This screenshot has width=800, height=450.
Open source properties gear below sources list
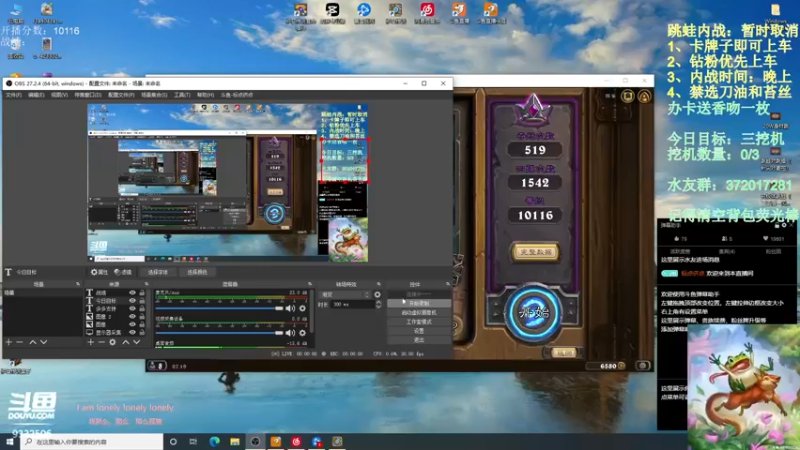pos(113,342)
